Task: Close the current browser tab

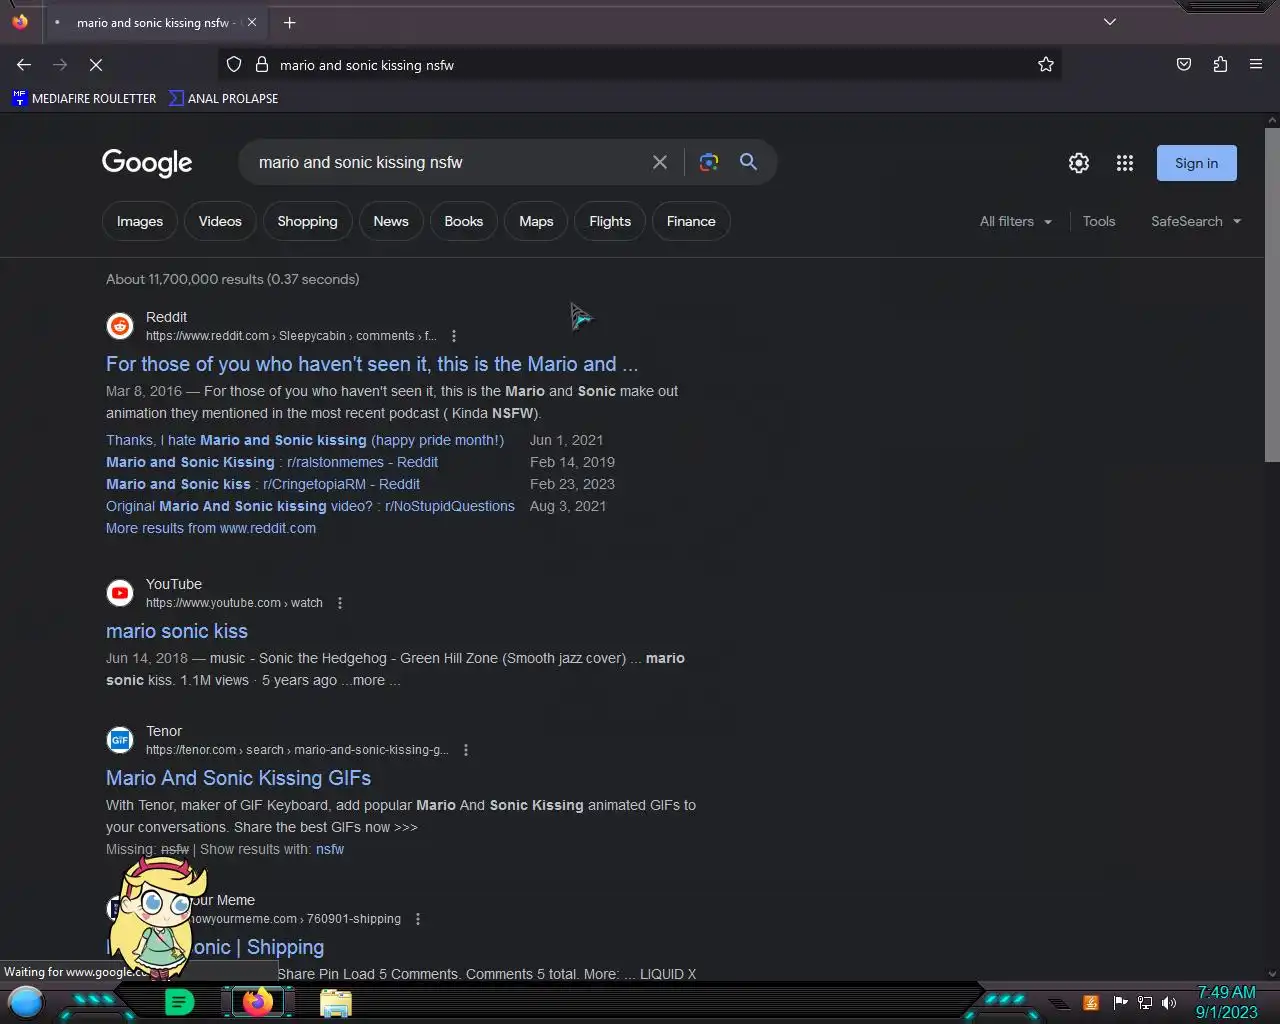Action: pyautogui.click(x=252, y=22)
